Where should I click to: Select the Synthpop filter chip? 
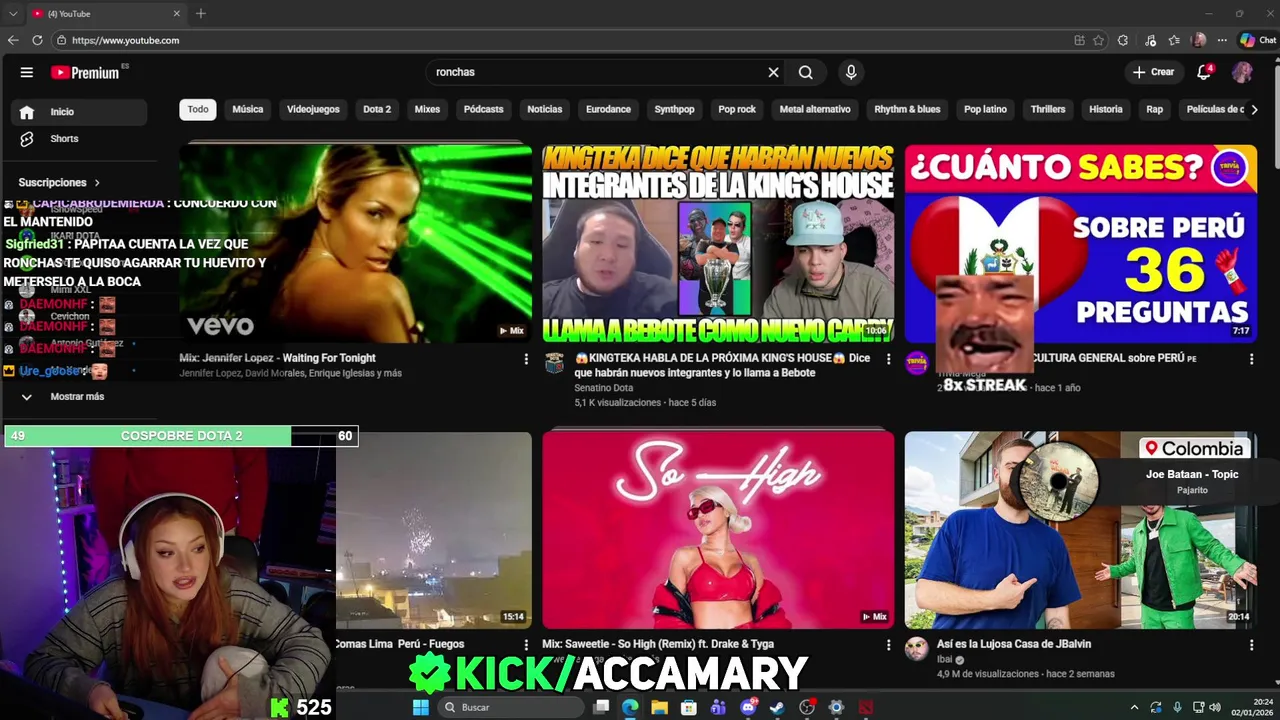tap(674, 109)
